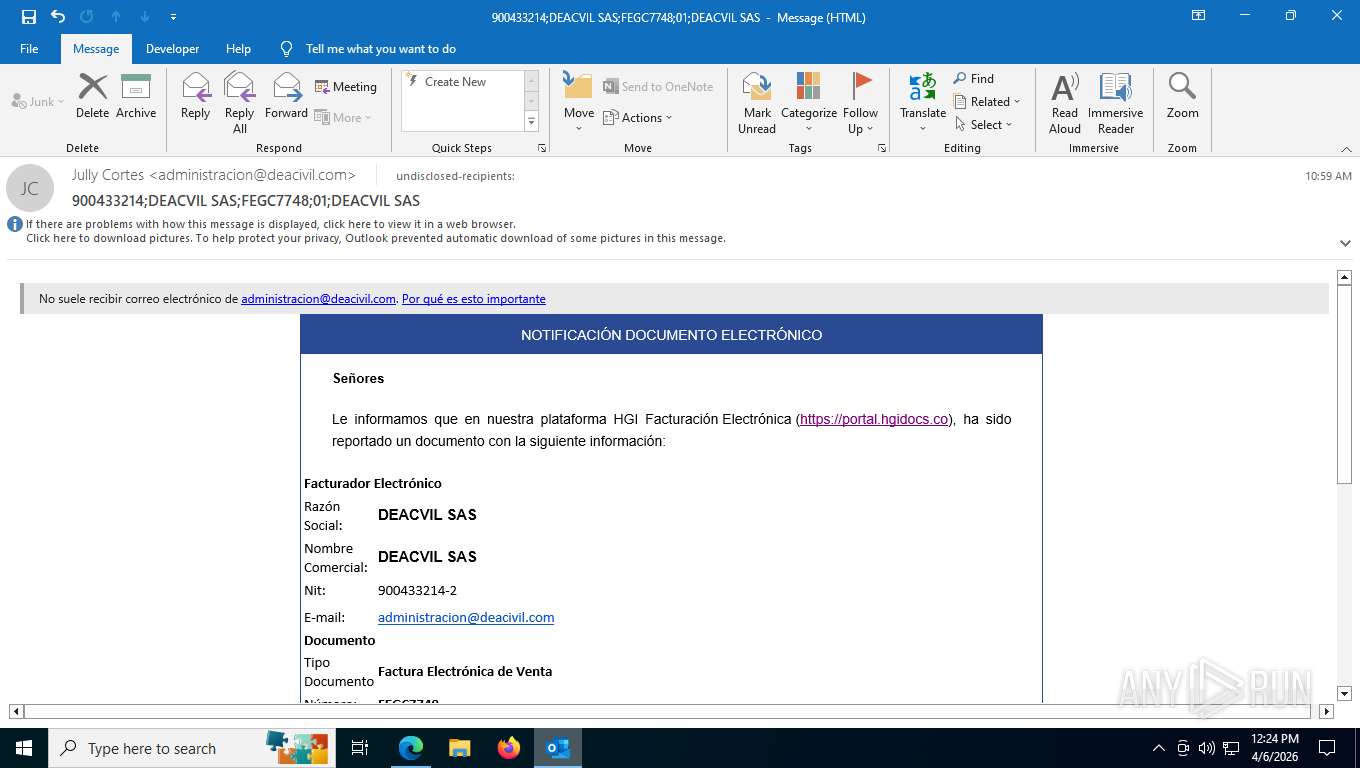Click the vertical scrollbar down arrow
This screenshot has width=1360, height=768.
[1344, 693]
